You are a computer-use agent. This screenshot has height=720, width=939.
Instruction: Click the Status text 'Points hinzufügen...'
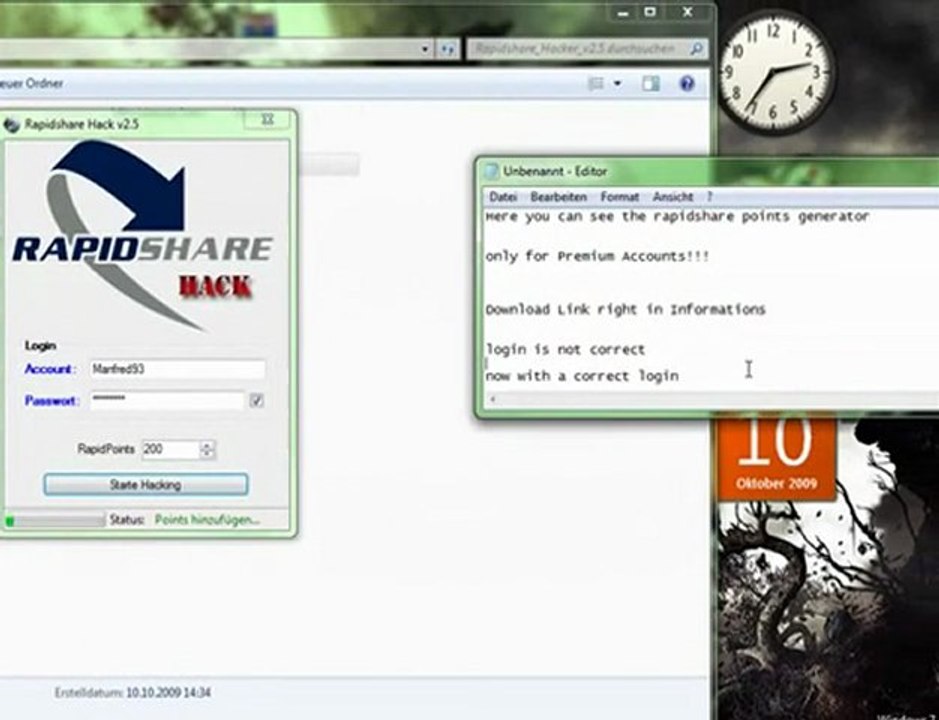click(x=207, y=520)
